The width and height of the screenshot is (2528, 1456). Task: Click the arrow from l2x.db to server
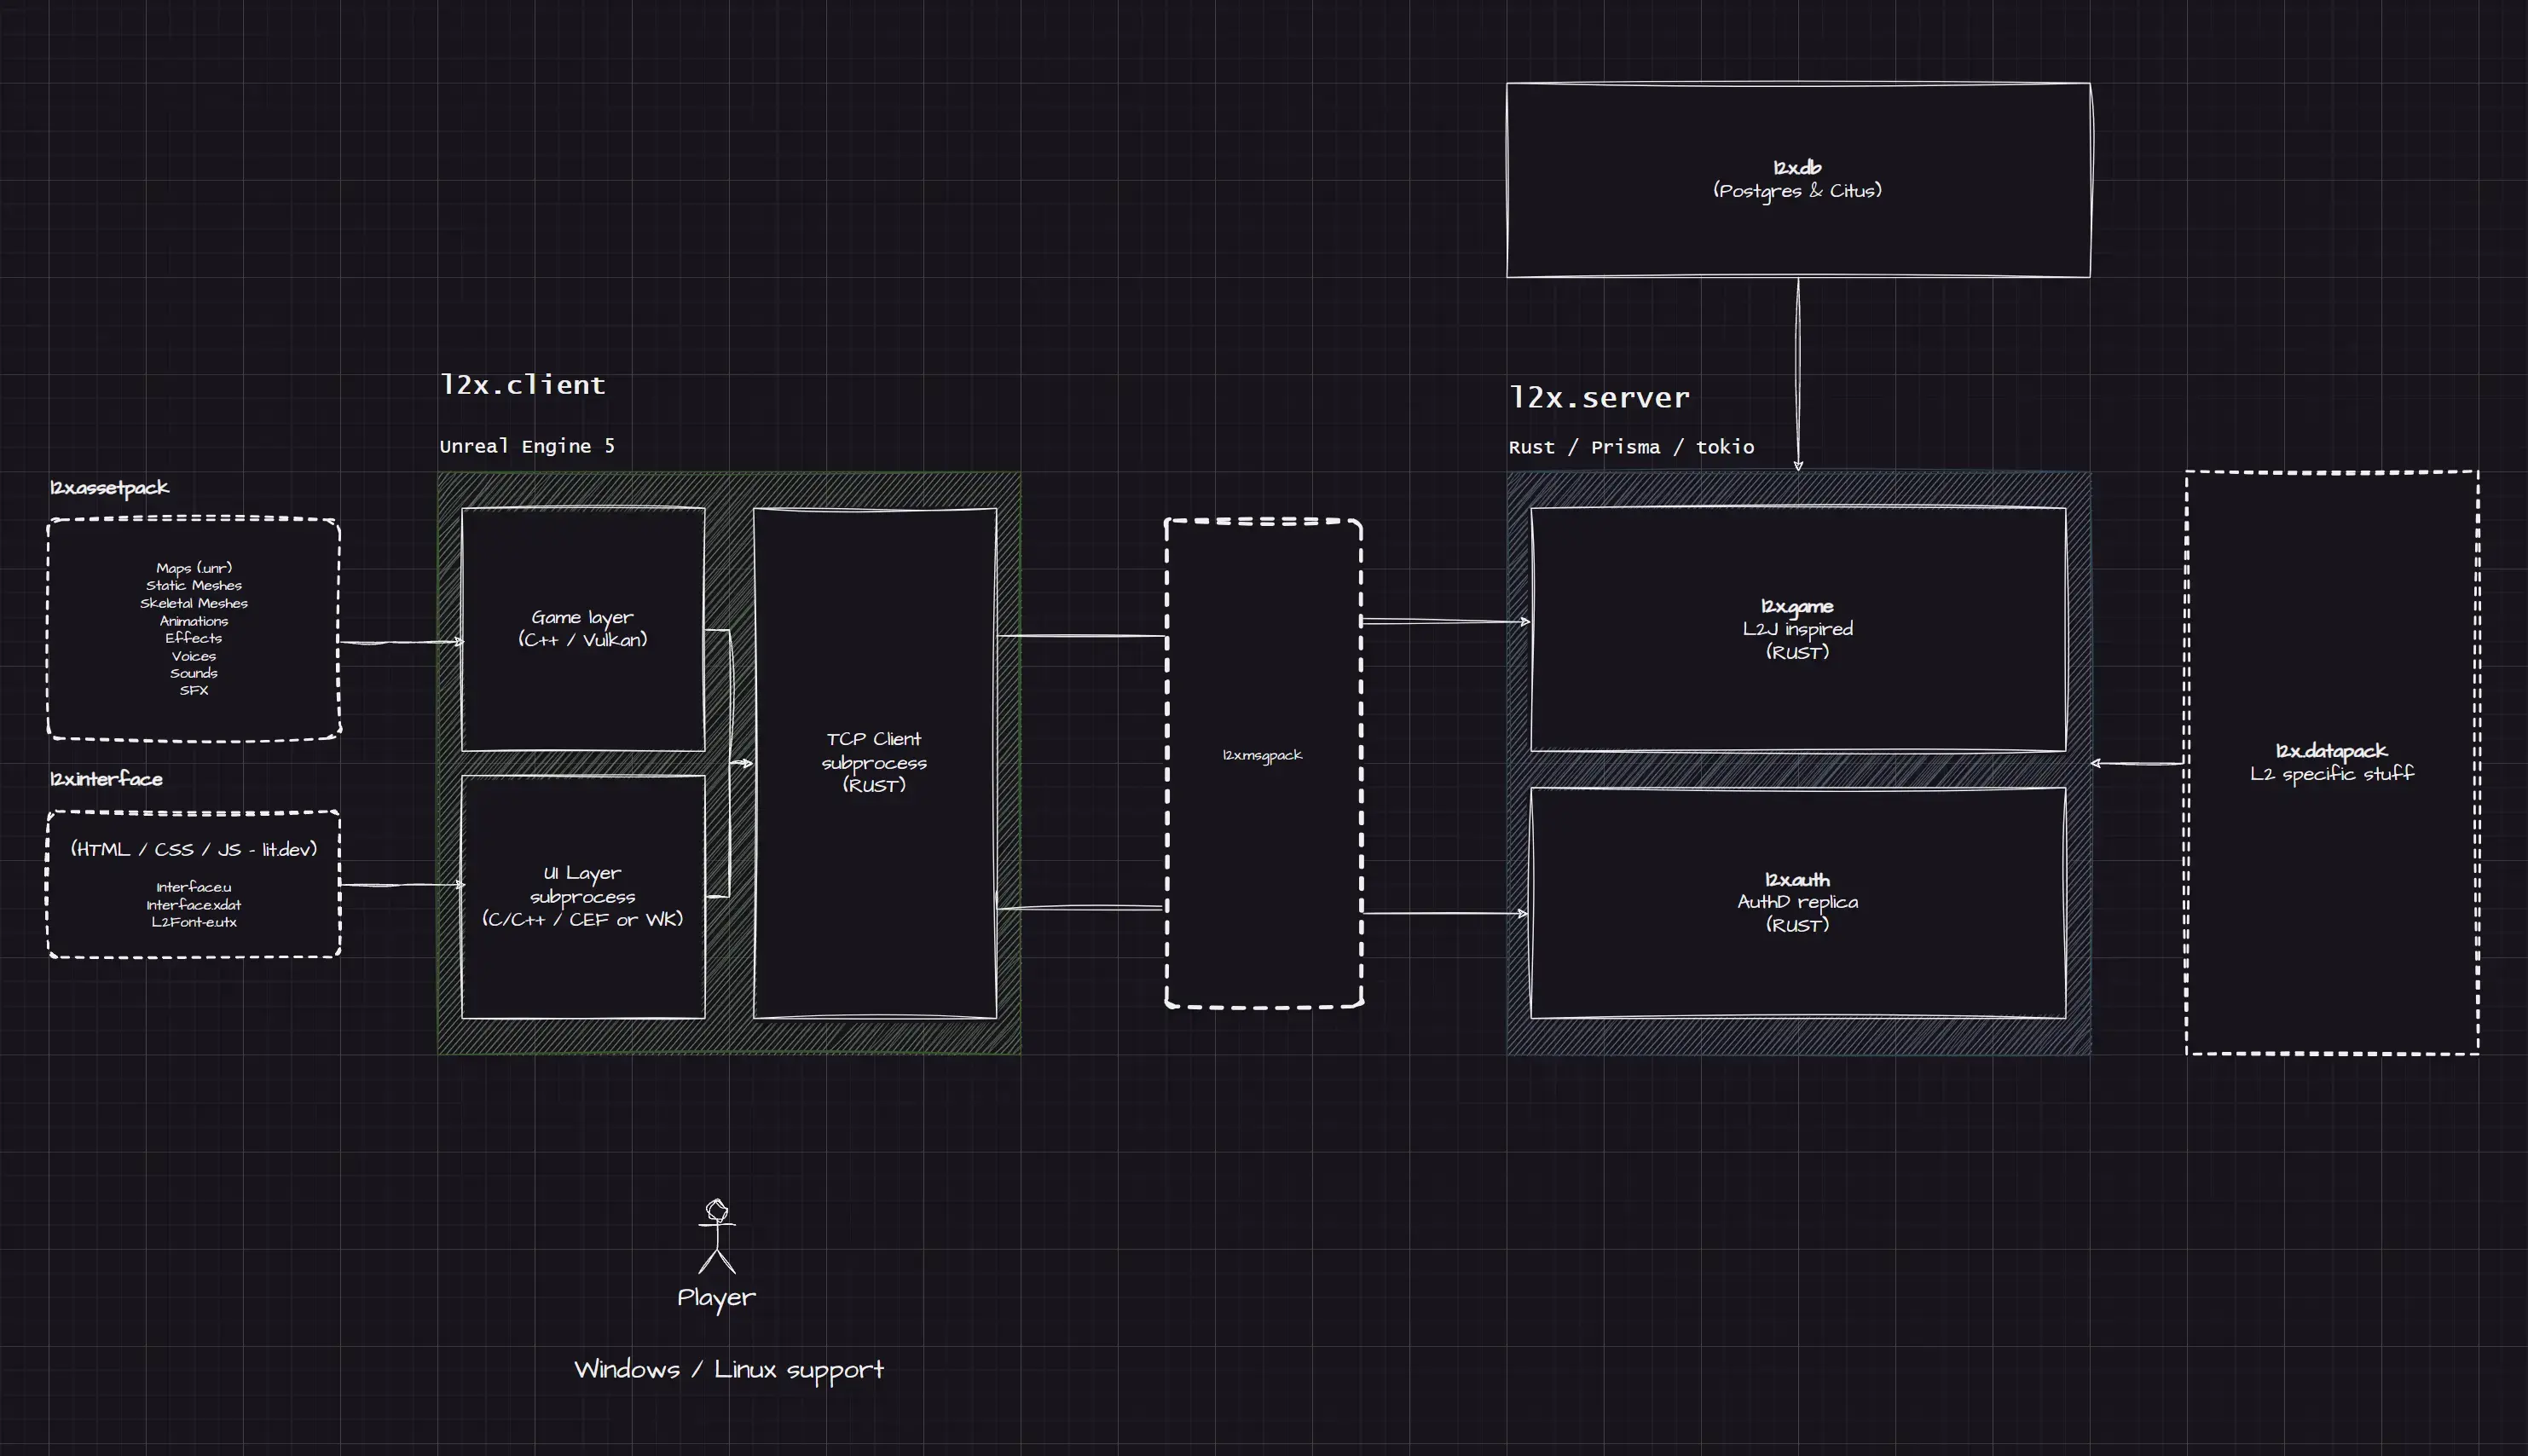pyautogui.click(x=1798, y=374)
